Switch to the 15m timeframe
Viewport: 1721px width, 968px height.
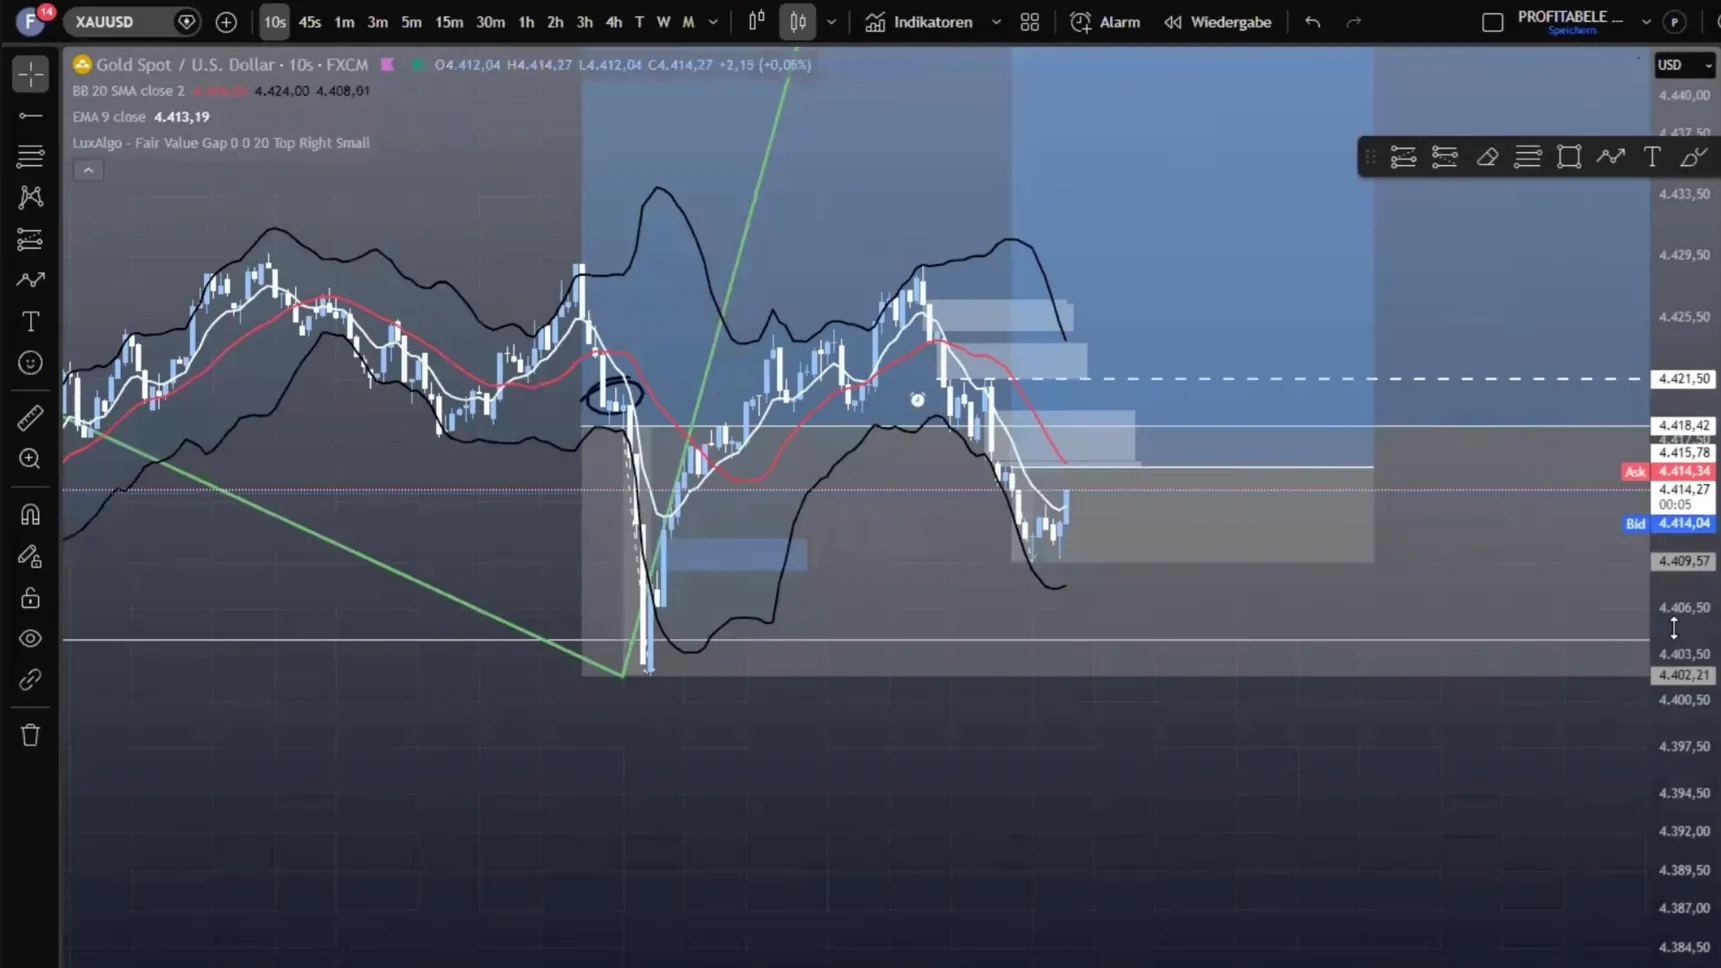pos(449,22)
